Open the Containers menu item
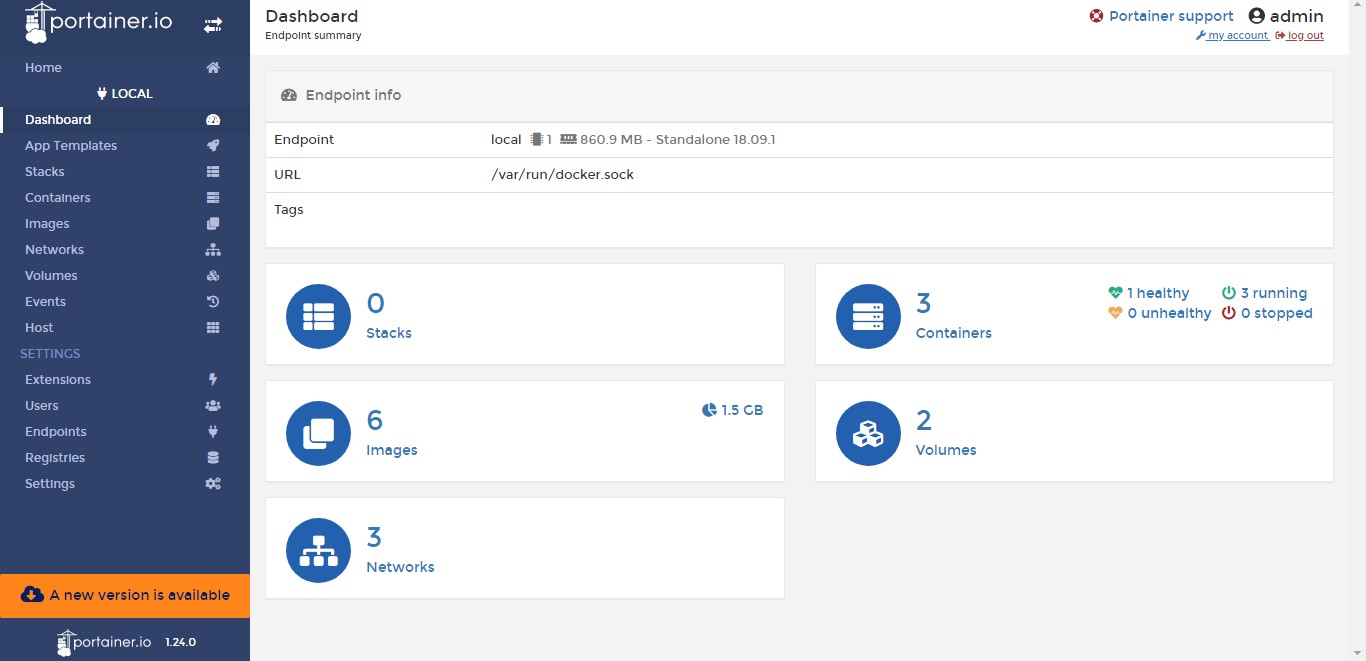 58,198
